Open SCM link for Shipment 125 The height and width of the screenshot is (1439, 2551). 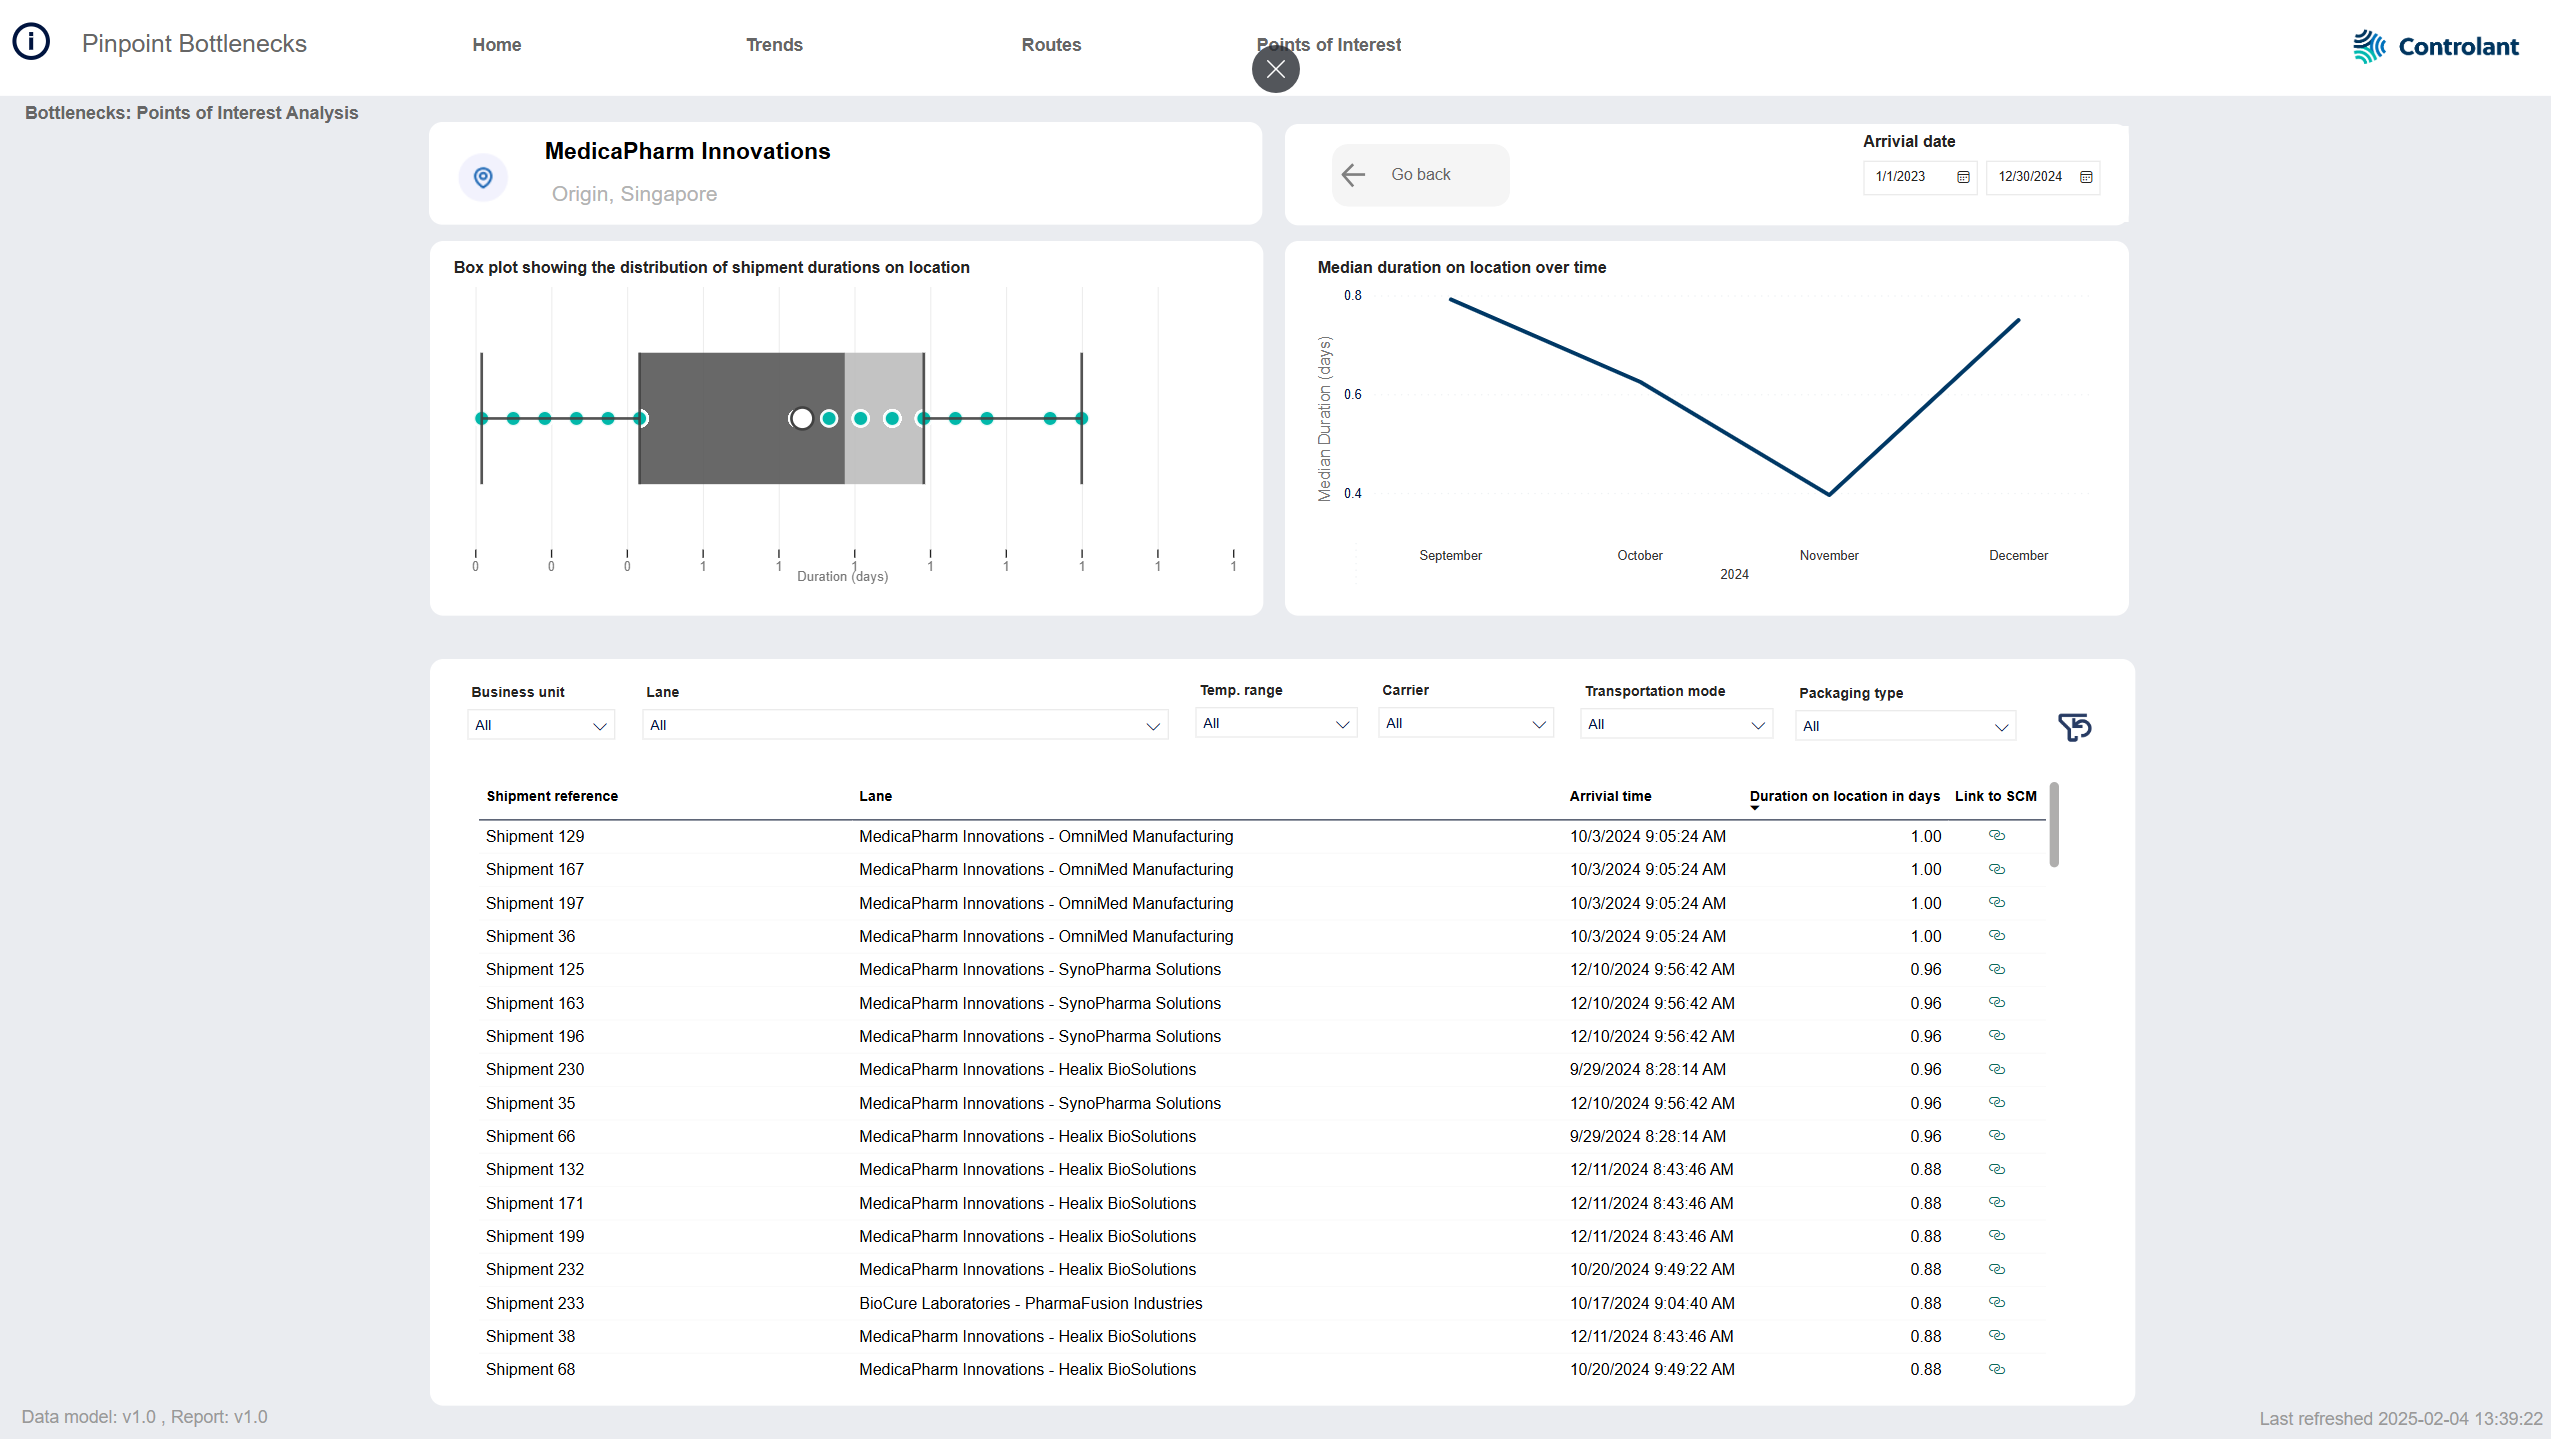[1996, 969]
